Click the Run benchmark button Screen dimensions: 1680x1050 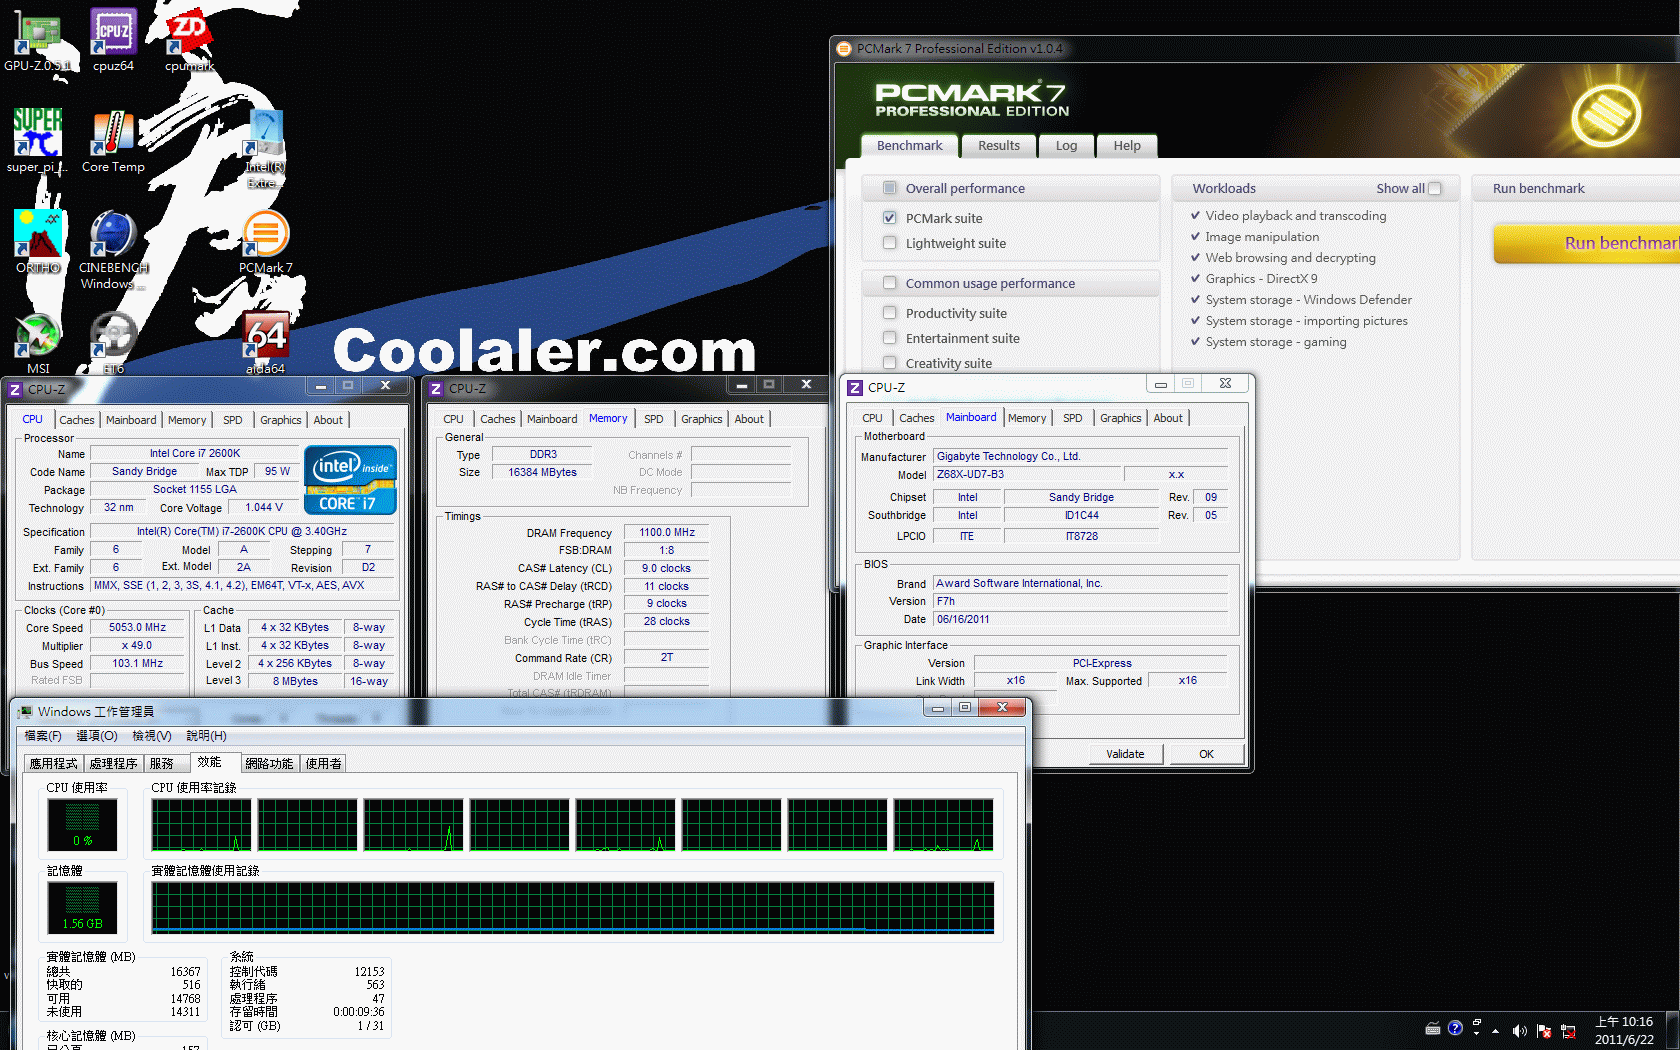point(1587,243)
